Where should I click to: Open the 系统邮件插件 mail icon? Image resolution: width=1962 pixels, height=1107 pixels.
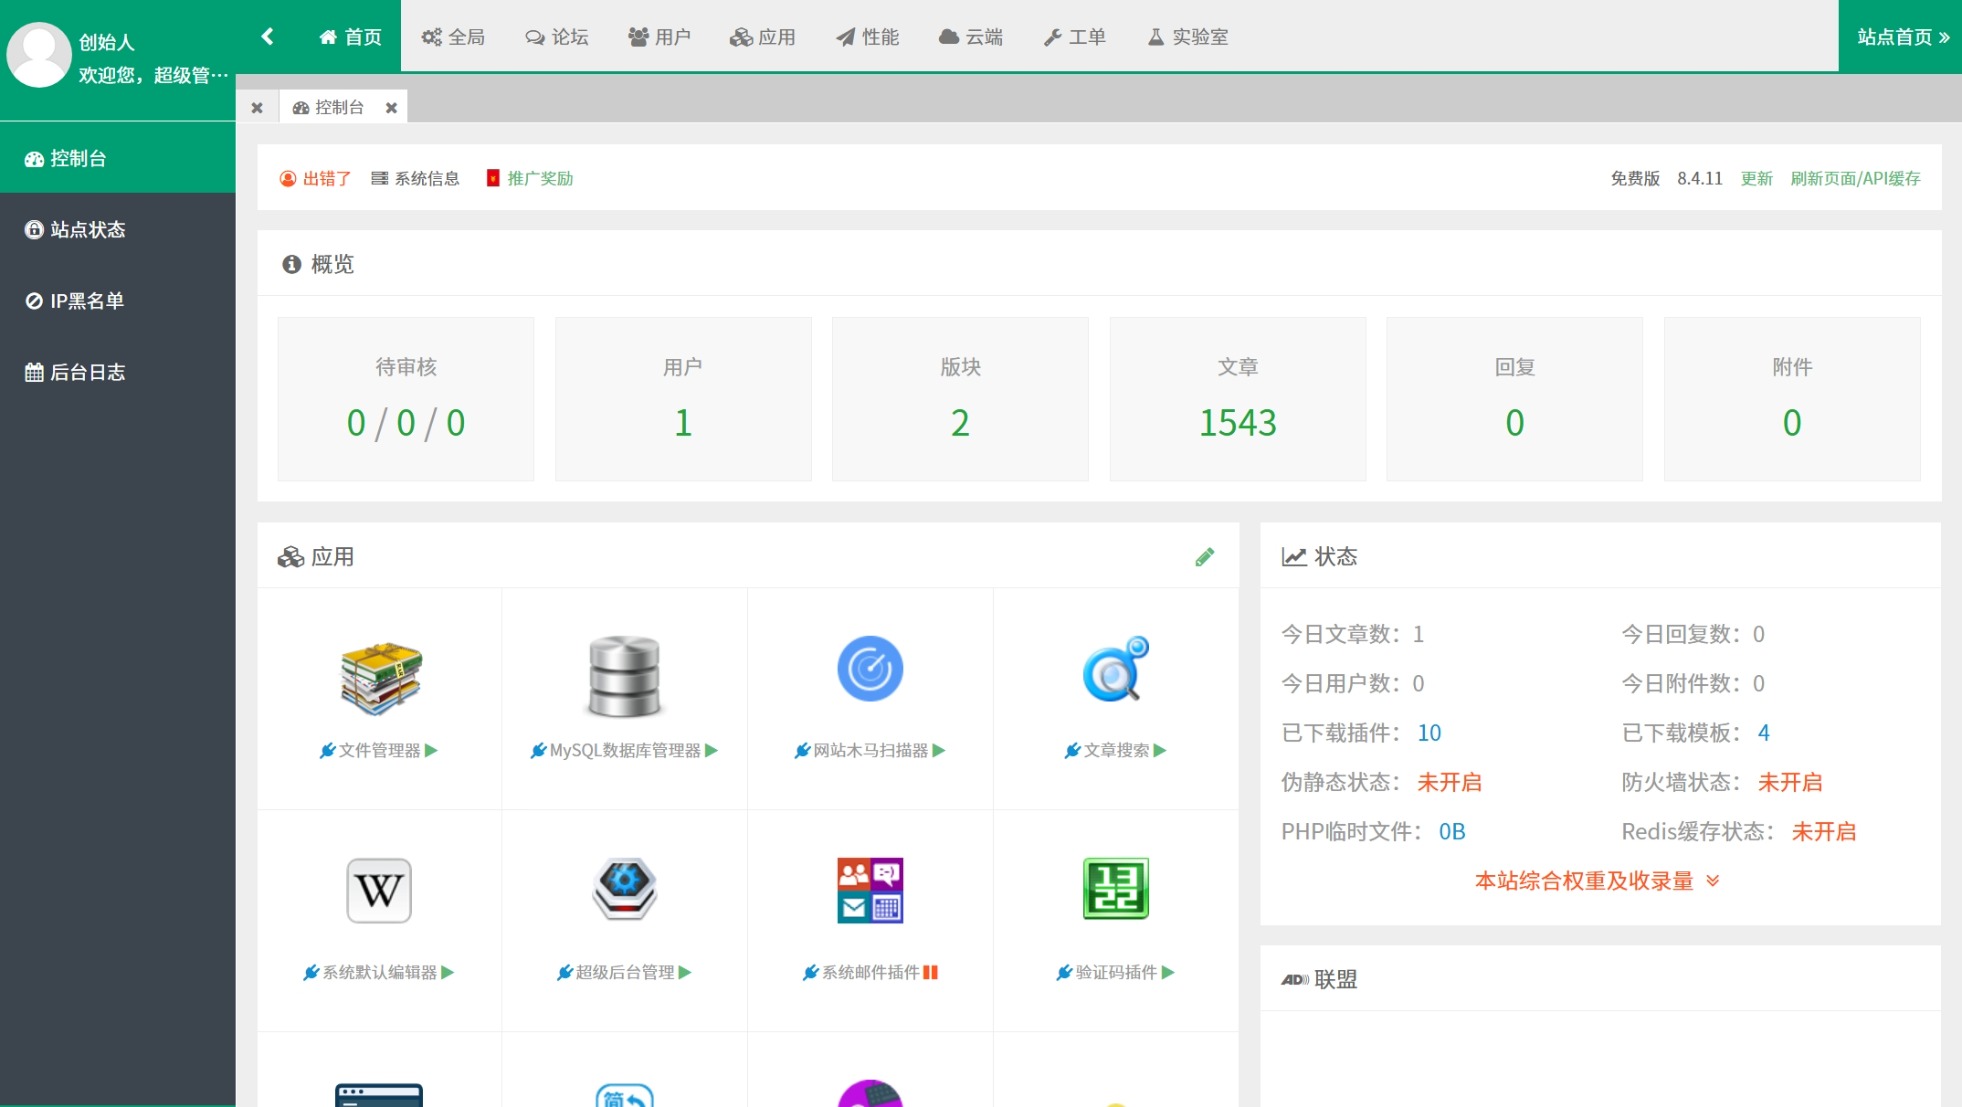tap(869, 888)
